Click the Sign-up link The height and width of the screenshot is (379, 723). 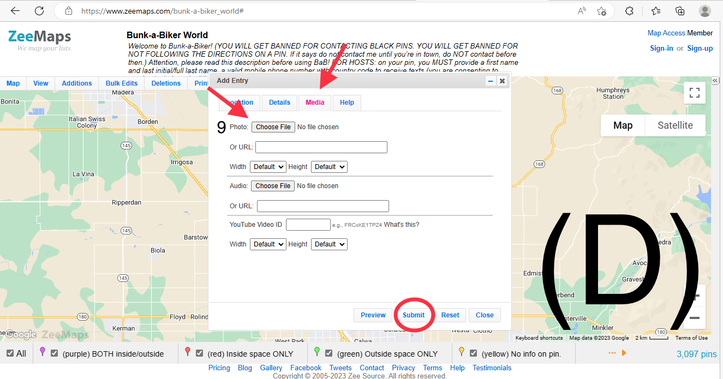point(700,48)
